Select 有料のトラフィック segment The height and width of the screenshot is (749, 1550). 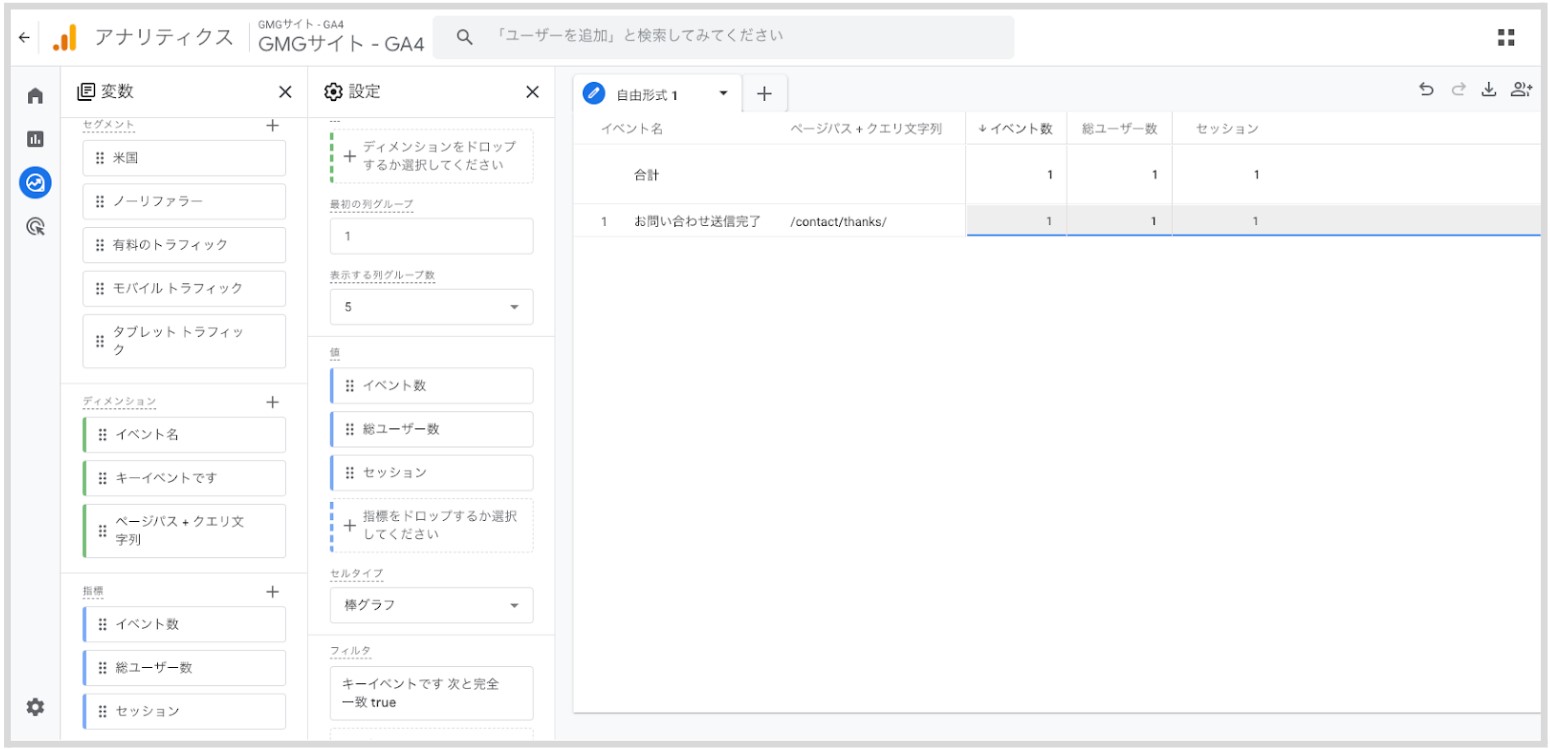pyautogui.click(x=184, y=245)
